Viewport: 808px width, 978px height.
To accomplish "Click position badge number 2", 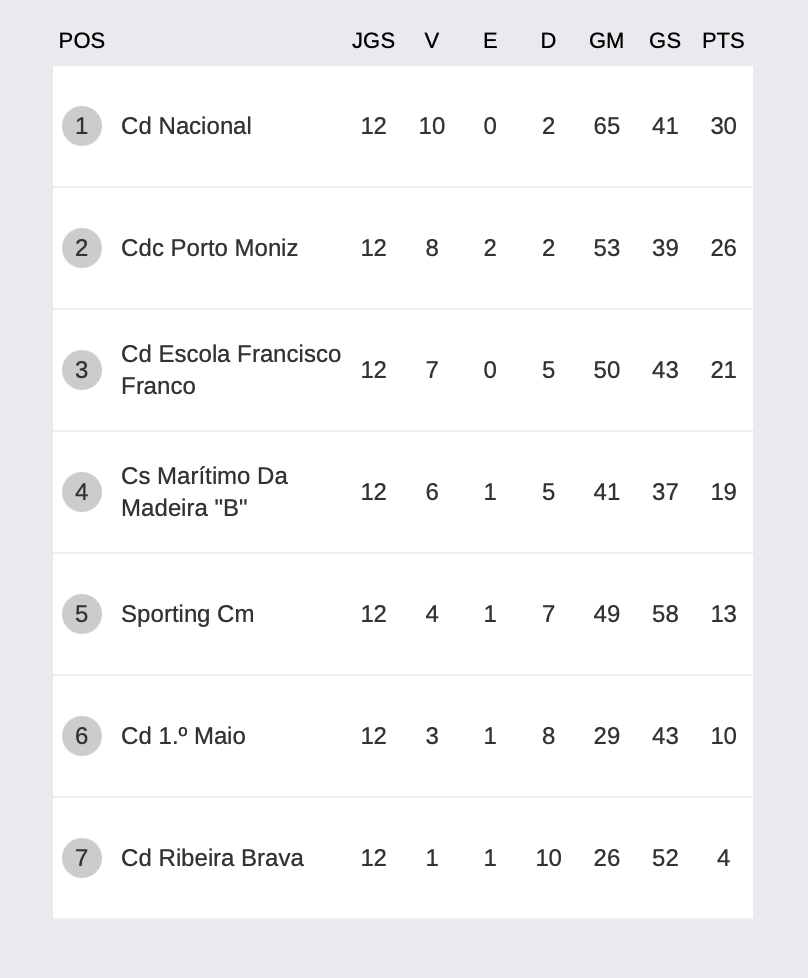I will pos(82,248).
